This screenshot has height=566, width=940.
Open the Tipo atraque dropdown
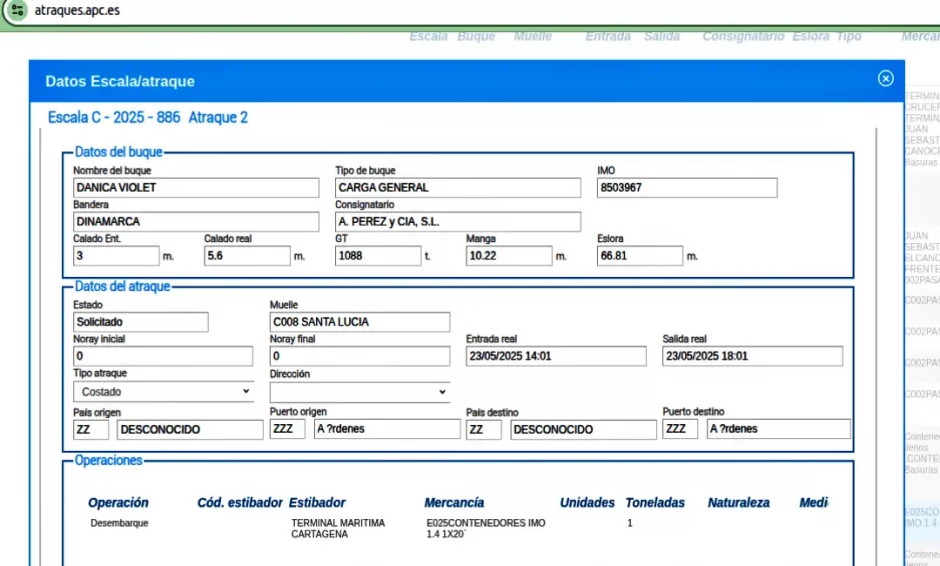[164, 392]
